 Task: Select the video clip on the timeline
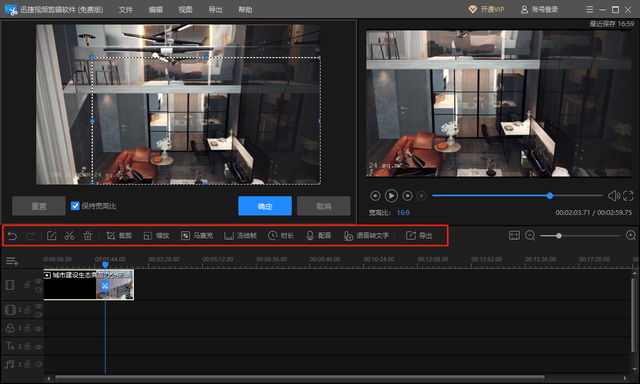point(89,285)
